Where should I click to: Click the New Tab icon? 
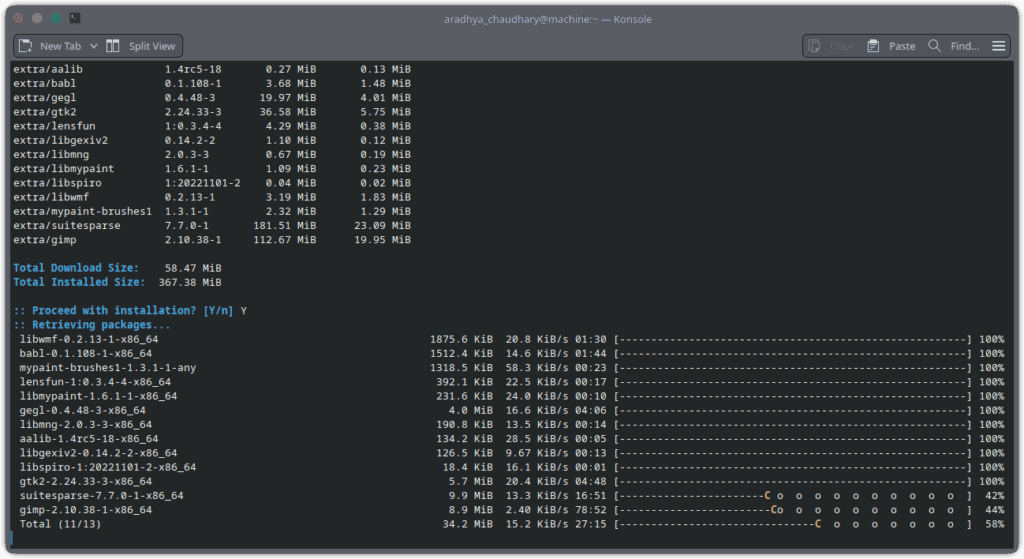click(25, 46)
